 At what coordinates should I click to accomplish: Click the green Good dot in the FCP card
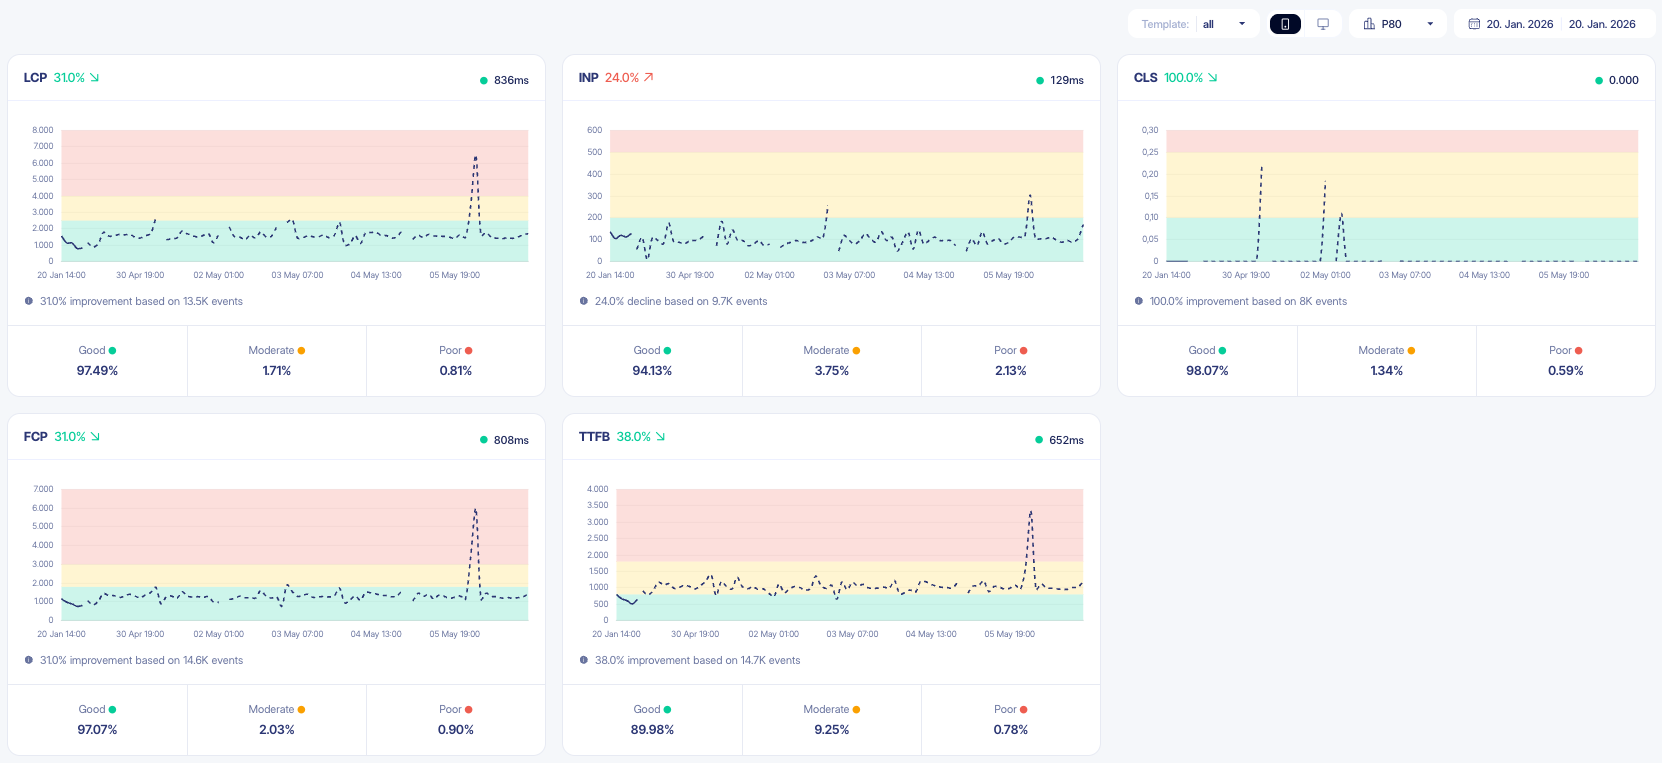tap(112, 710)
